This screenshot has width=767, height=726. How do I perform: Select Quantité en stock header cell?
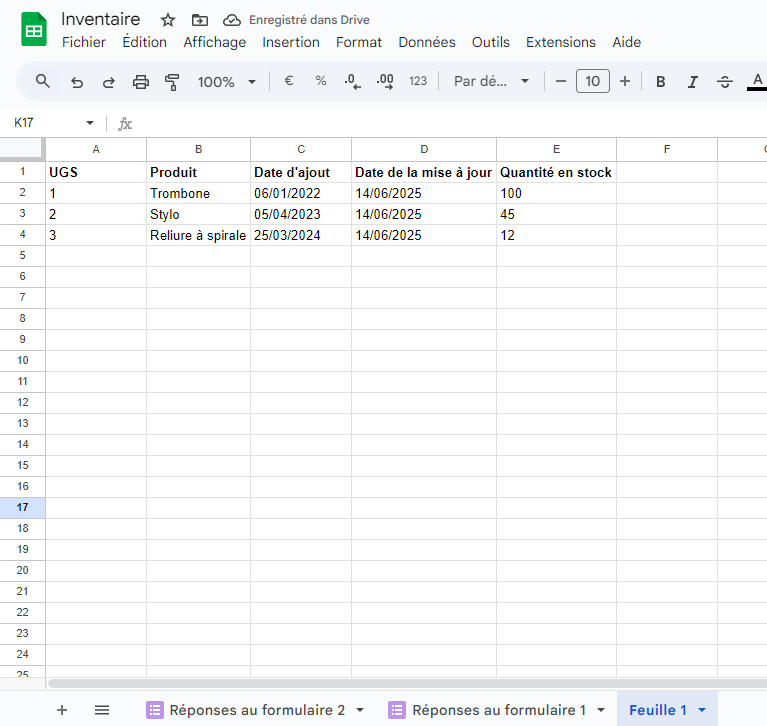tap(556, 172)
